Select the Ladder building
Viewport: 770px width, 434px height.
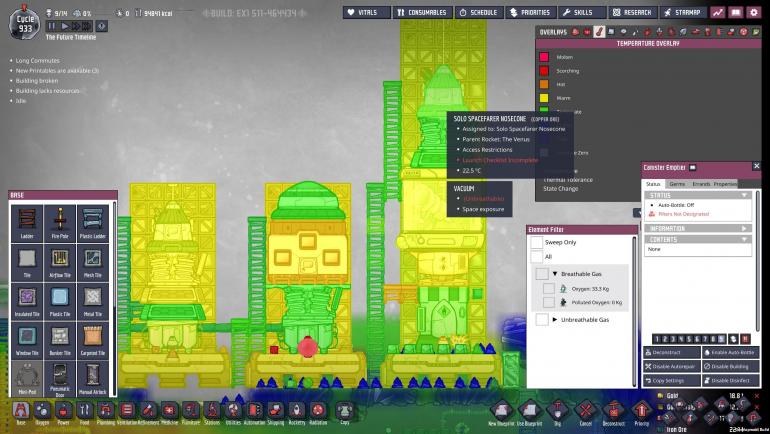tap(27, 223)
